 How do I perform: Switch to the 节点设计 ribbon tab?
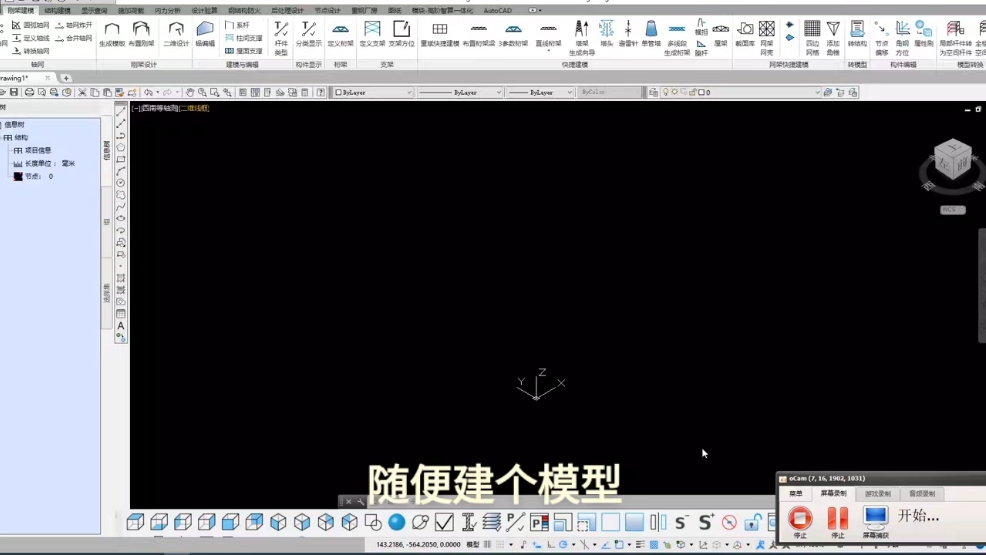pyautogui.click(x=327, y=11)
